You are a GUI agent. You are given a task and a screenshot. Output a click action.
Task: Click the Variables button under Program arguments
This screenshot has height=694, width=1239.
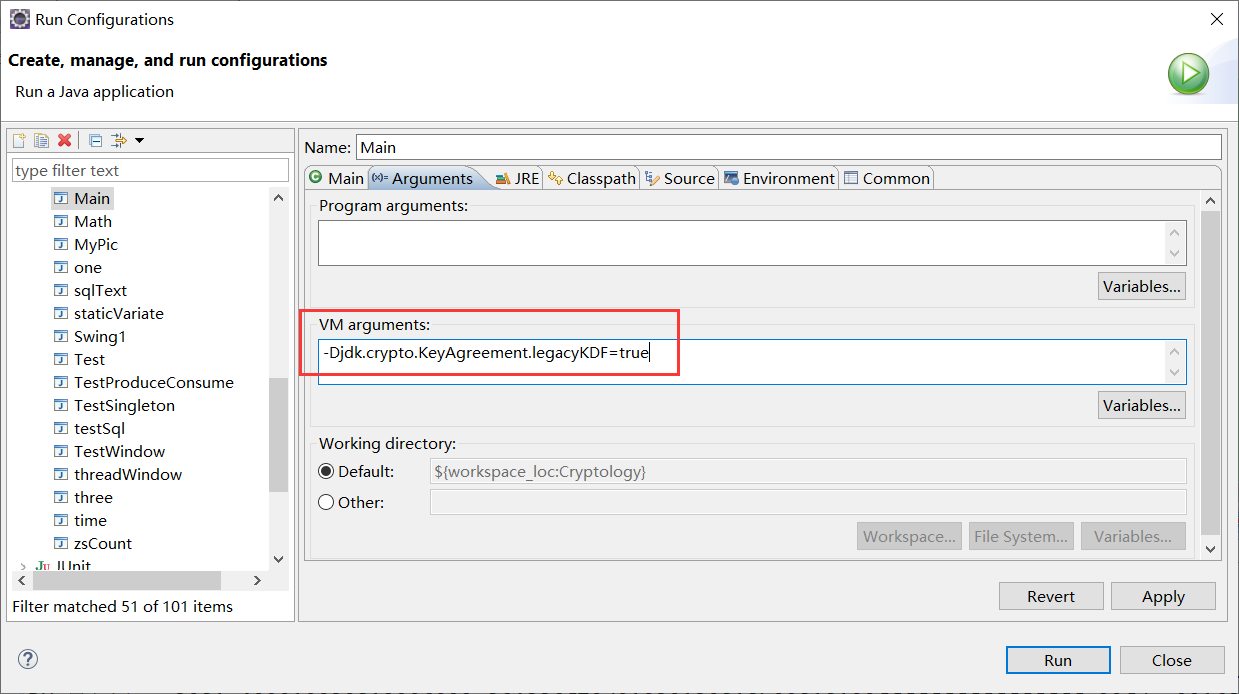[x=1142, y=286]
